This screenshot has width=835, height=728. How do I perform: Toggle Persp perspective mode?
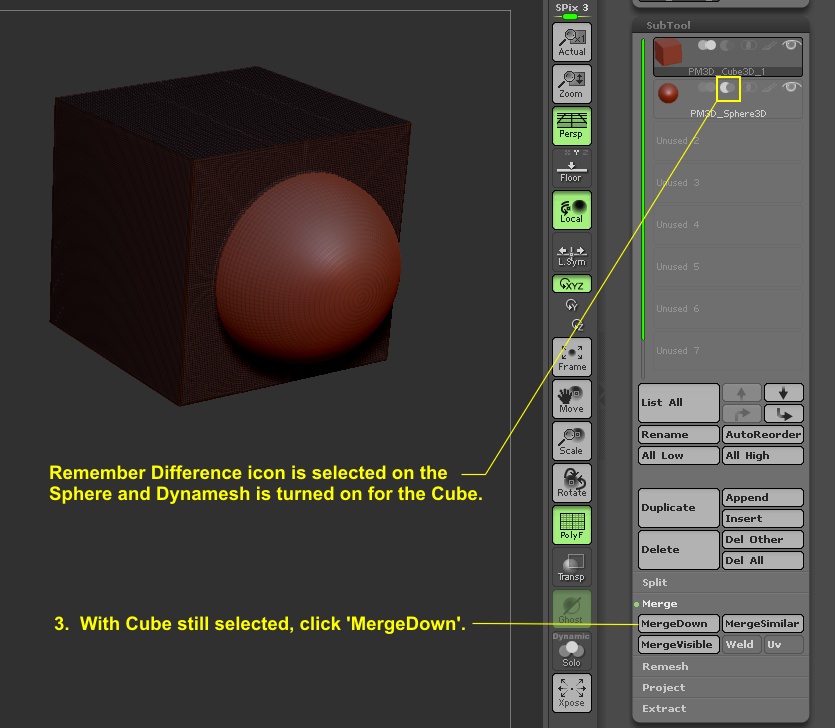571,126
